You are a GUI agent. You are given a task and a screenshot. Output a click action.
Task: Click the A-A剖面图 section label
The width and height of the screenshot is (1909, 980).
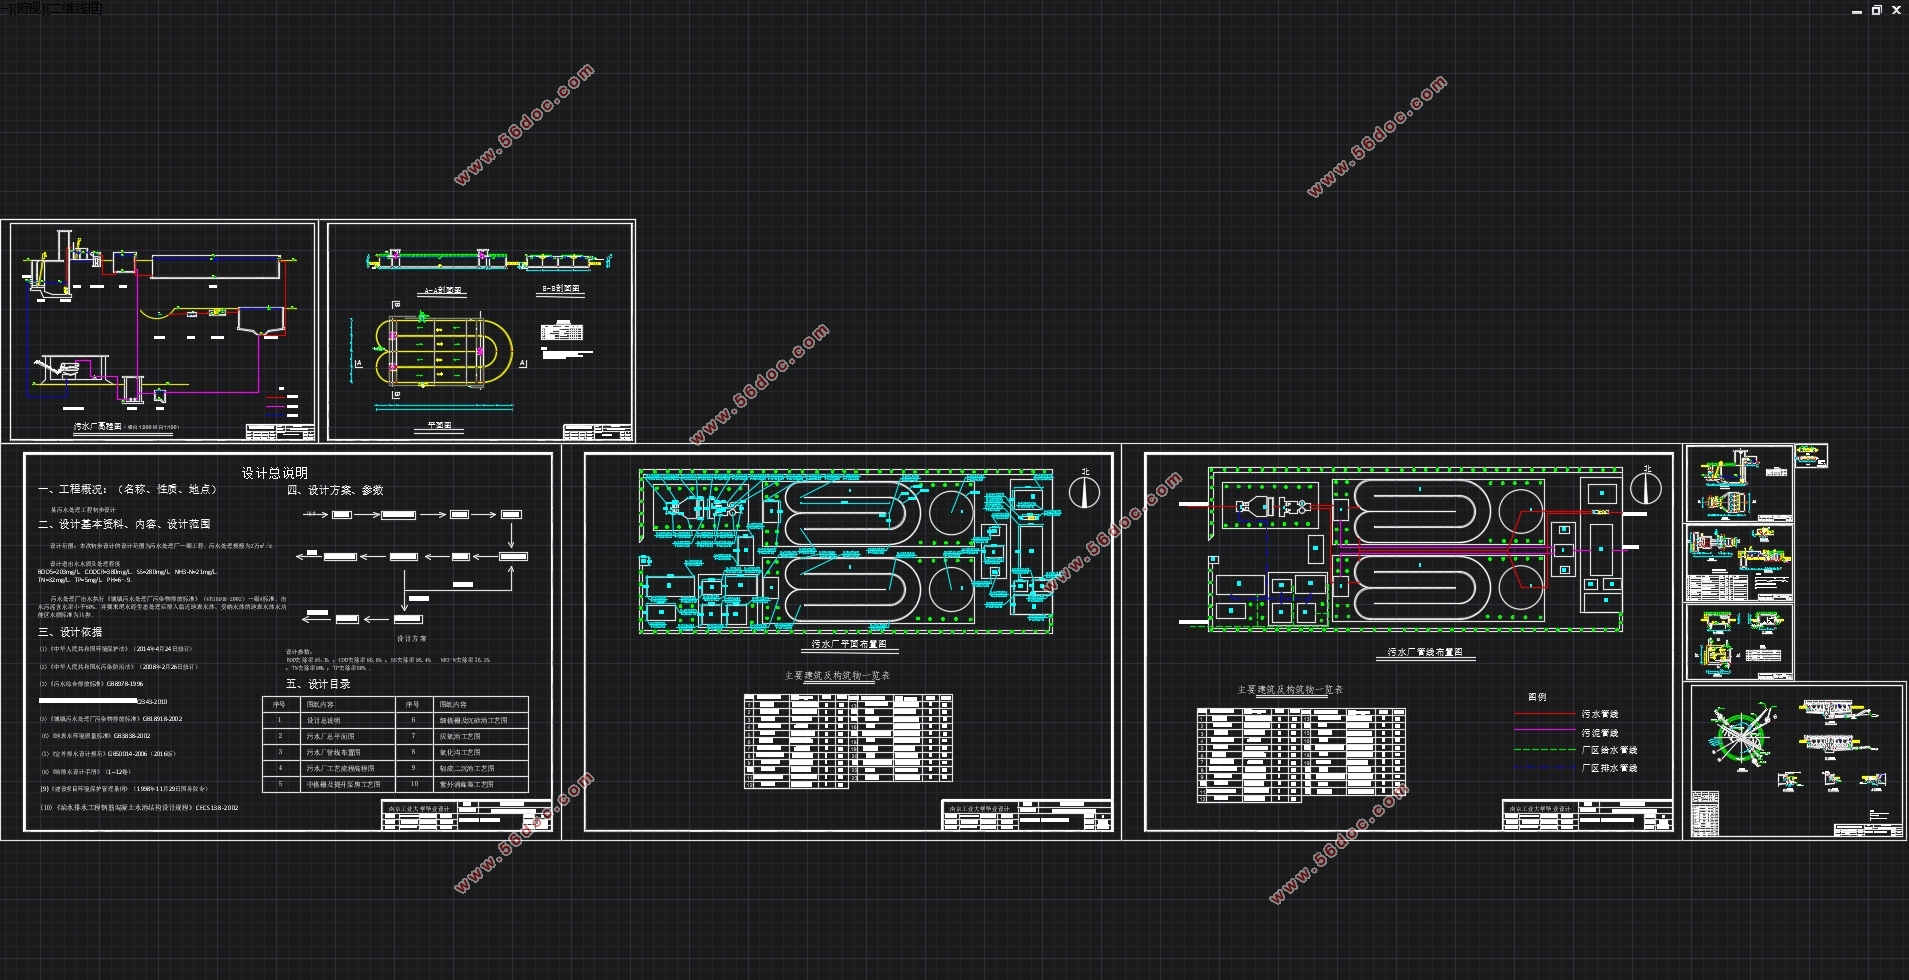[x=442, y=290]
